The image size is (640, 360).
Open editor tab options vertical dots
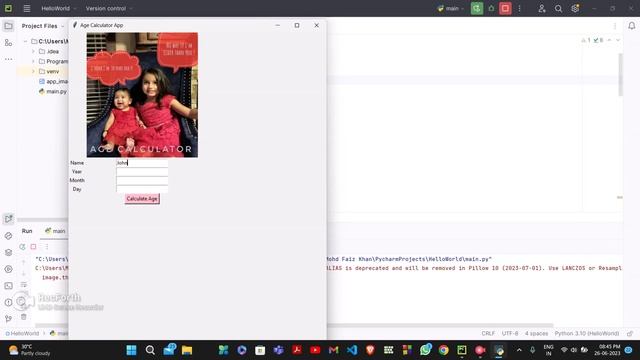pyautogui.click(x=615, y=26)
